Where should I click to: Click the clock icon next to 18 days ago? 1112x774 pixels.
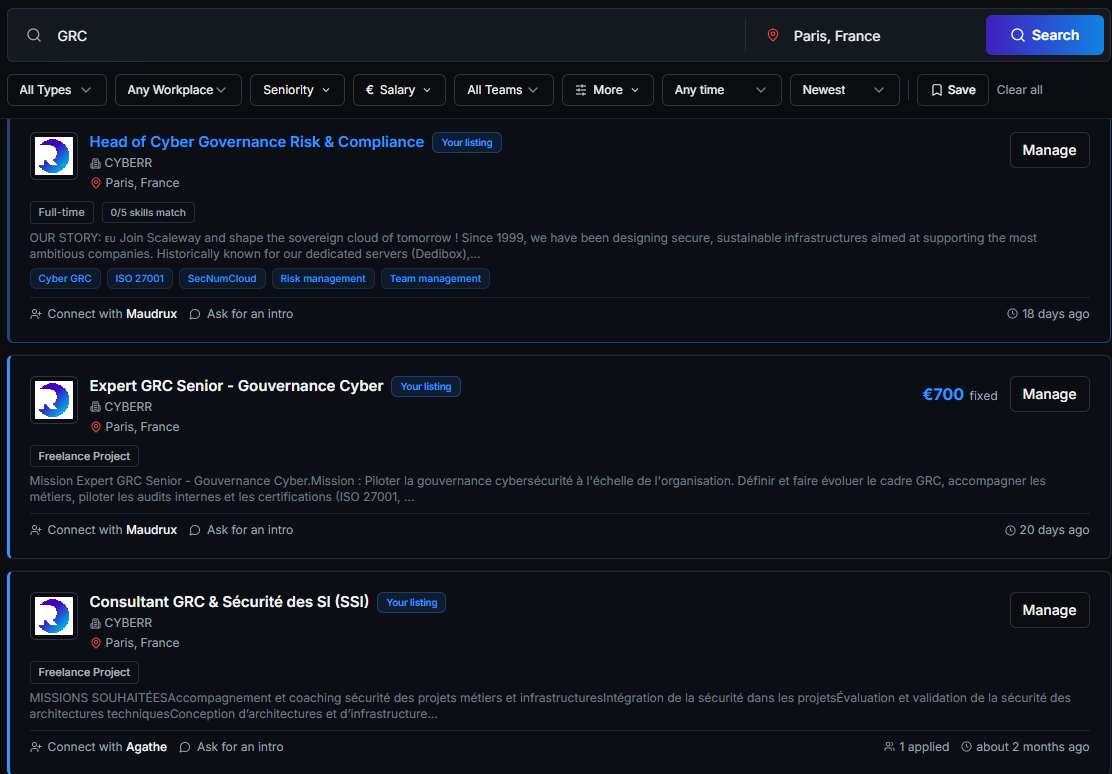pyautogui.click(x=1012, y=314)
